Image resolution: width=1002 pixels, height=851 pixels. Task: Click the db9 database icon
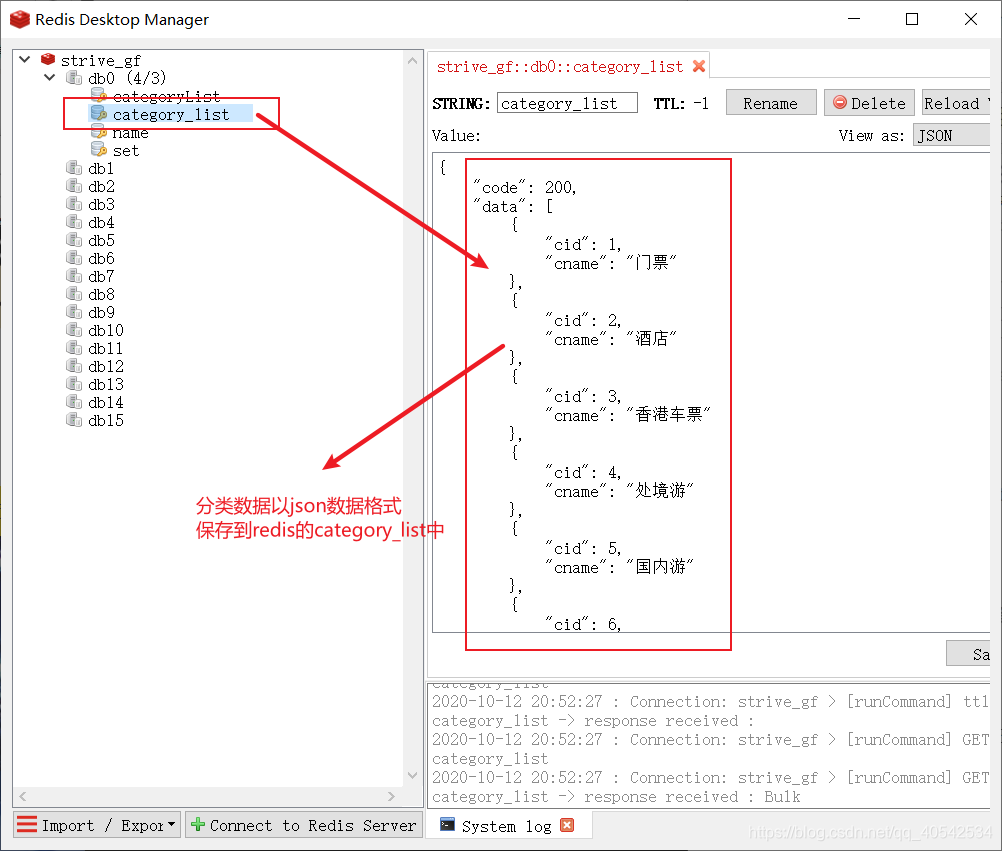(x=74, y=312)
